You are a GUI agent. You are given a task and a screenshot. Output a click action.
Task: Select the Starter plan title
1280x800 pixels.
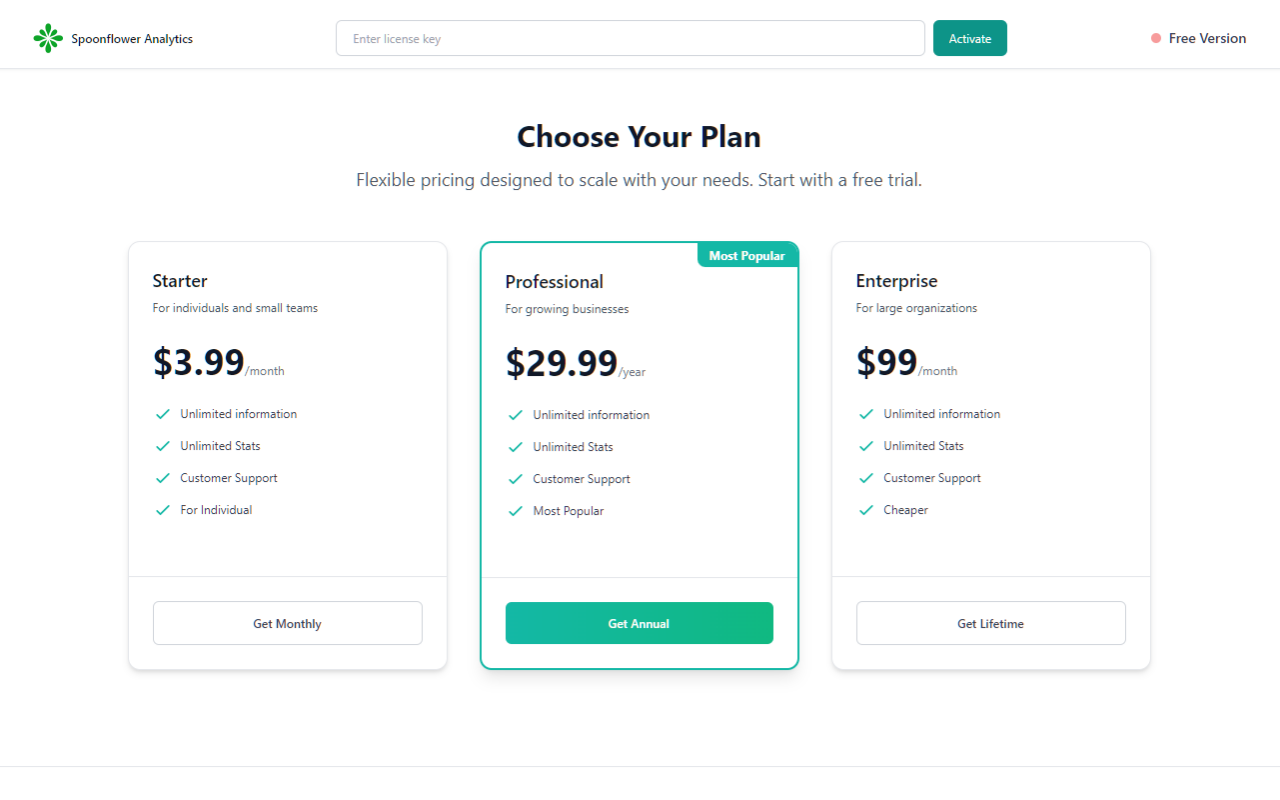tap(180, 281)
